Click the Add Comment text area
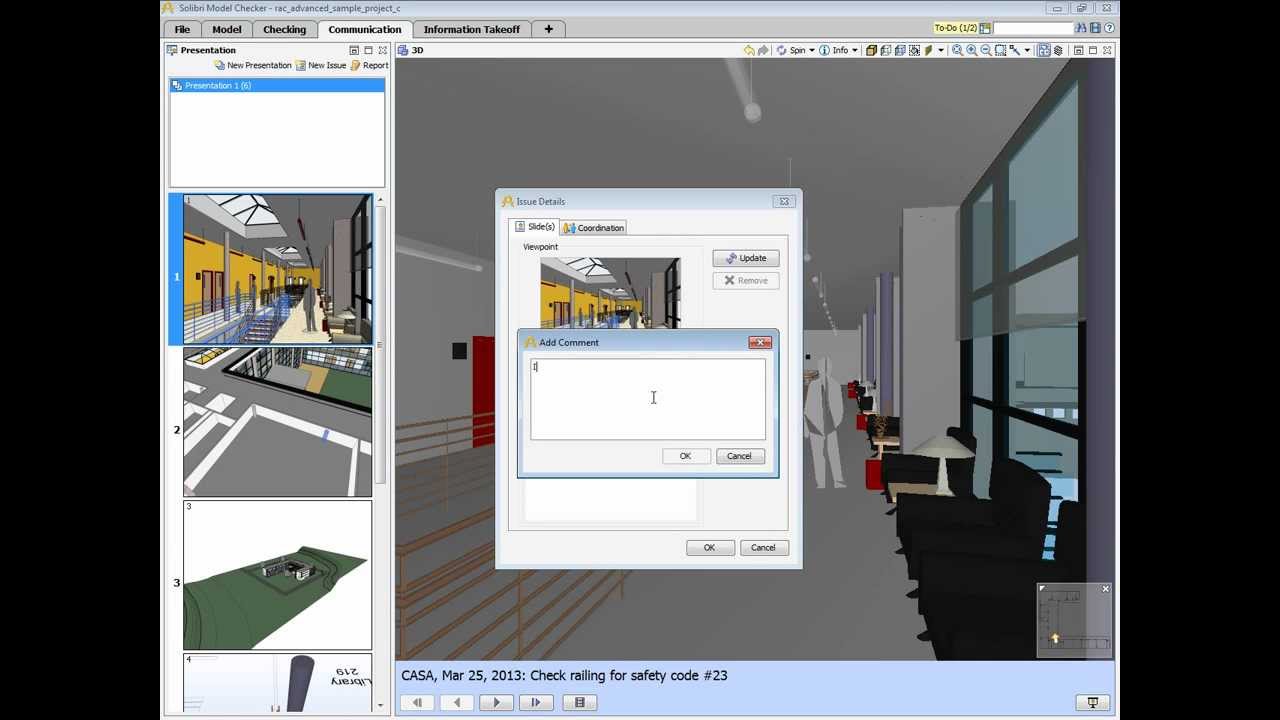Viewport: 1280px width, 720px height. [x=648, y=399]
